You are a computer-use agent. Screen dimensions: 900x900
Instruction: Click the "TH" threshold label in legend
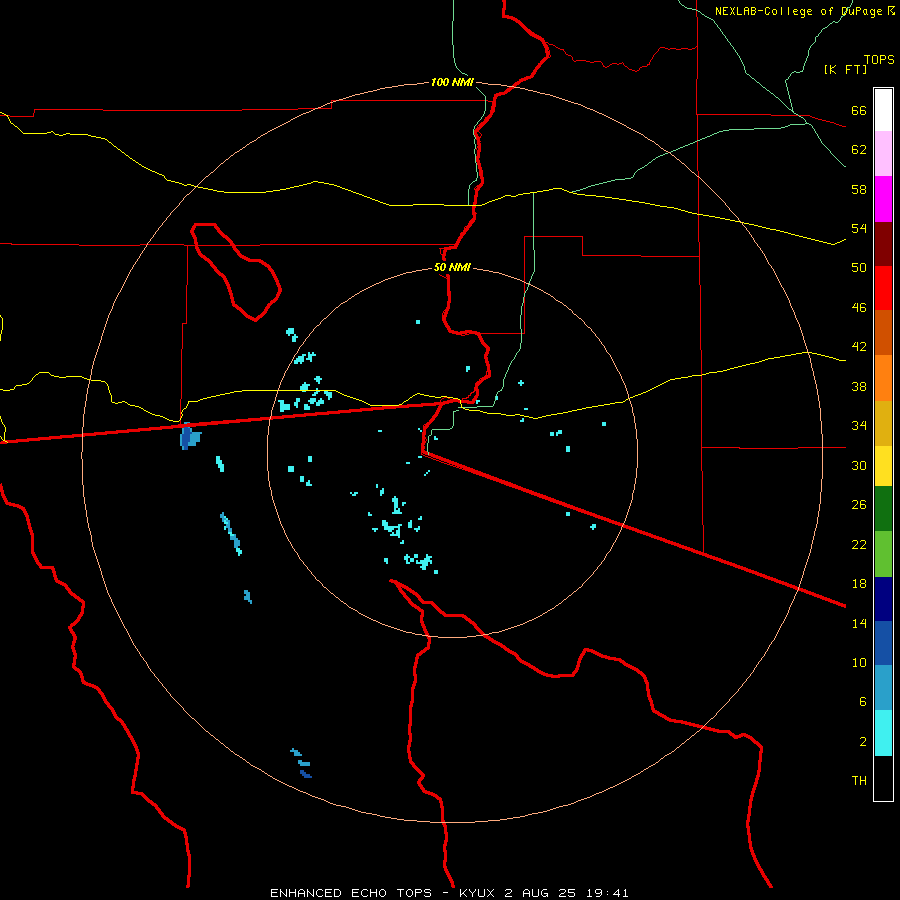pos(859,781)
